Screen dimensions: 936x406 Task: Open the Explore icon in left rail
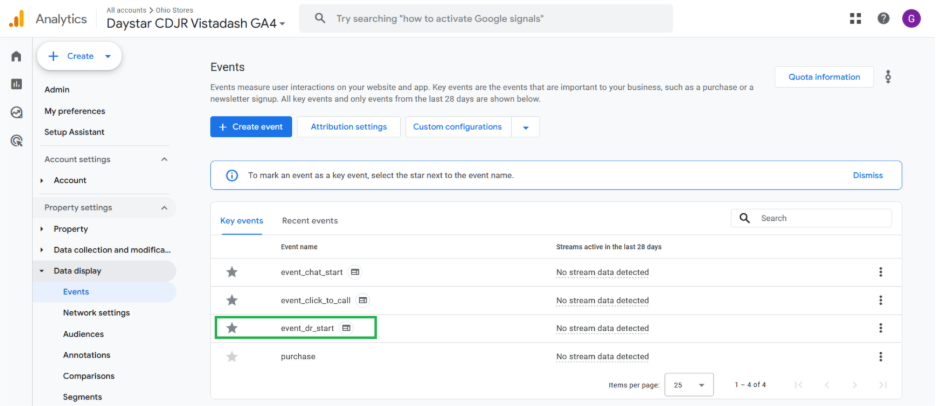pos(16,112)
